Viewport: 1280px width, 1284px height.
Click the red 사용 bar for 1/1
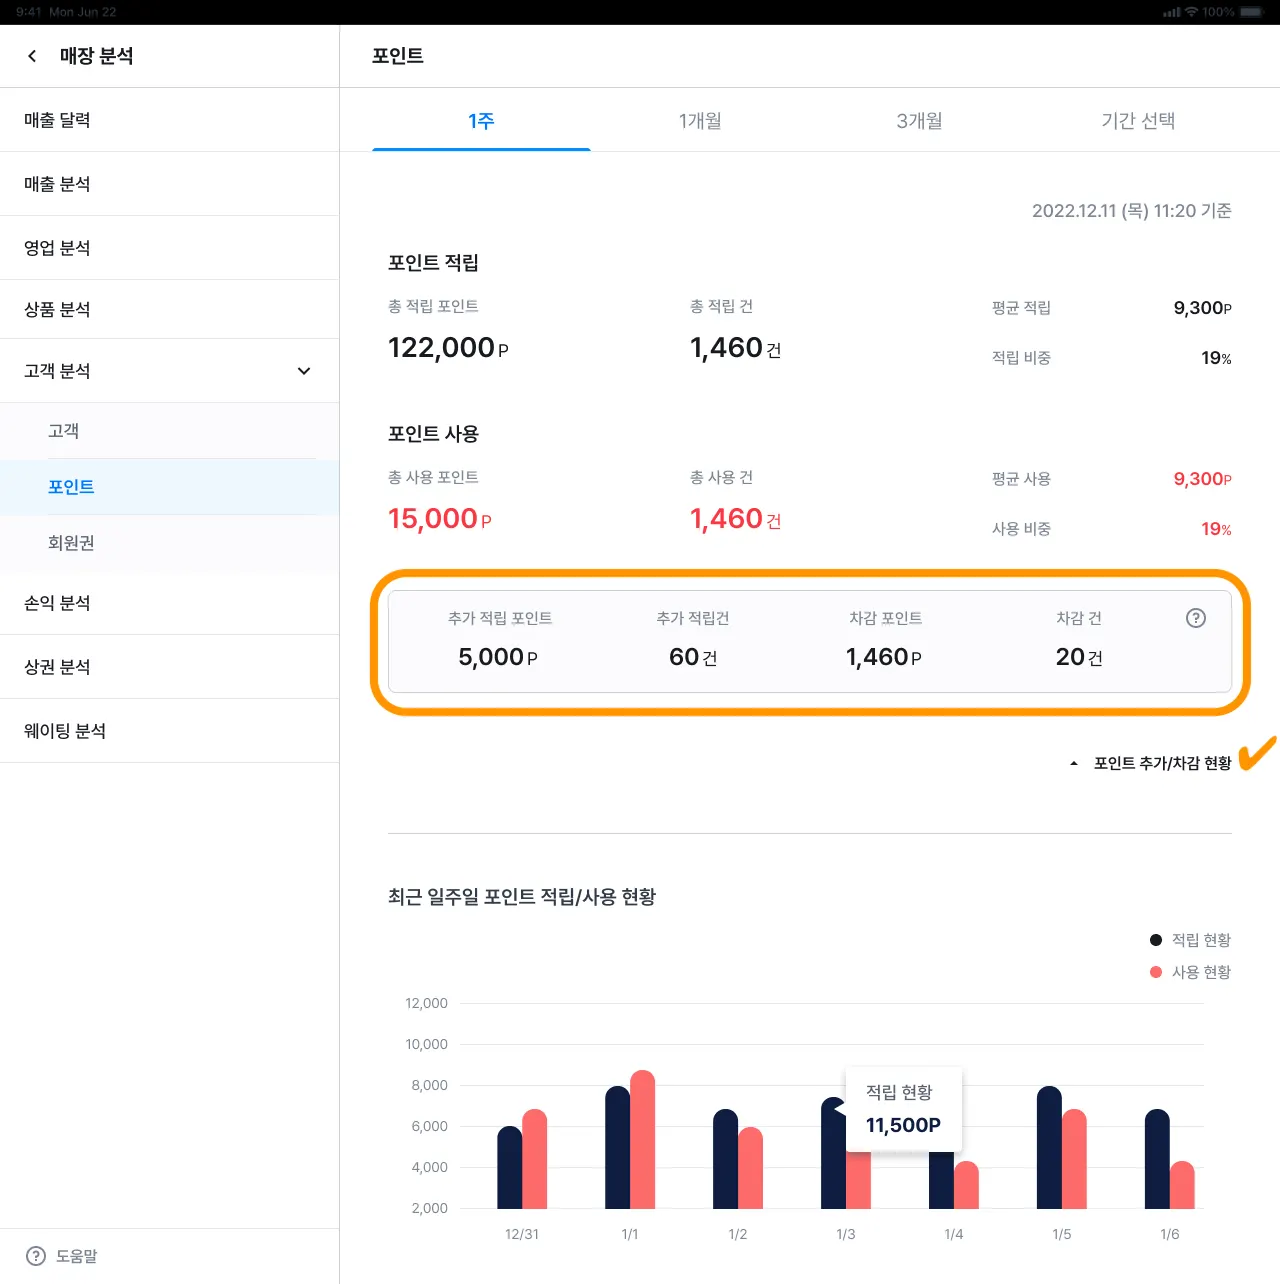tap(643, 1139)
